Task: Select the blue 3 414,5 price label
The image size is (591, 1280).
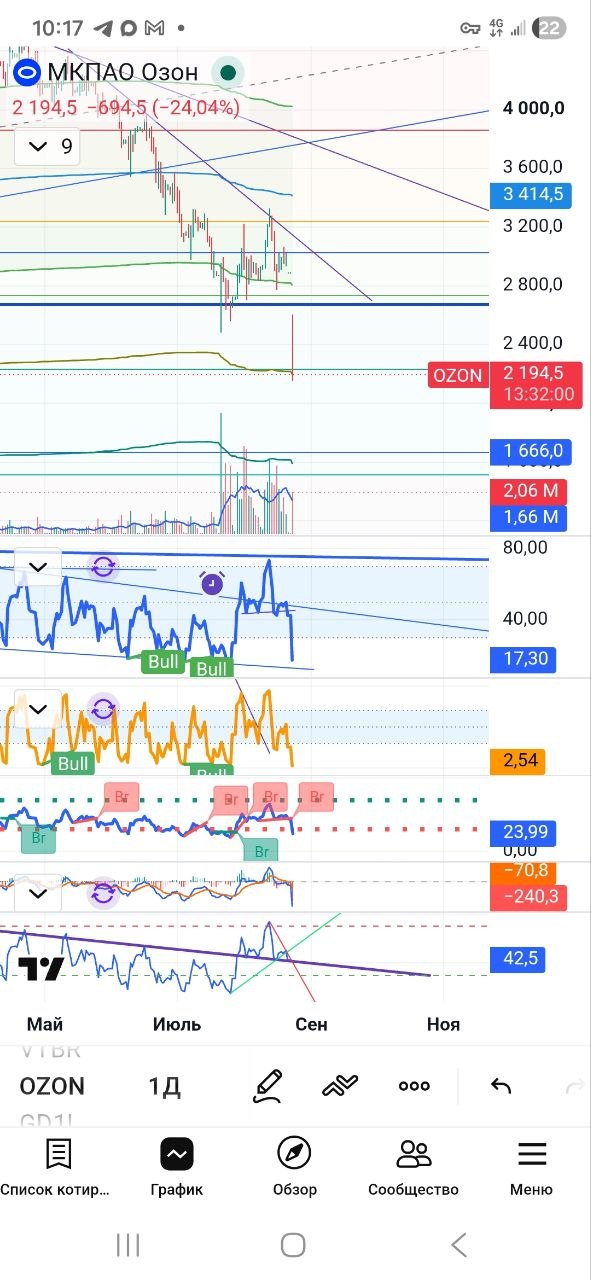Action: pos(530,195)
